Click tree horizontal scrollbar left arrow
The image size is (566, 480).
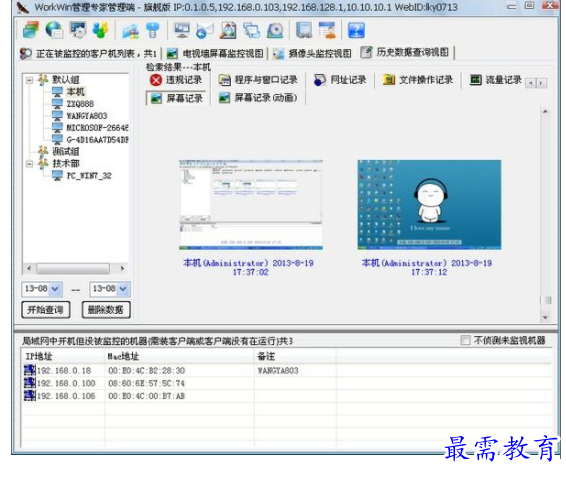pos(29,269)
